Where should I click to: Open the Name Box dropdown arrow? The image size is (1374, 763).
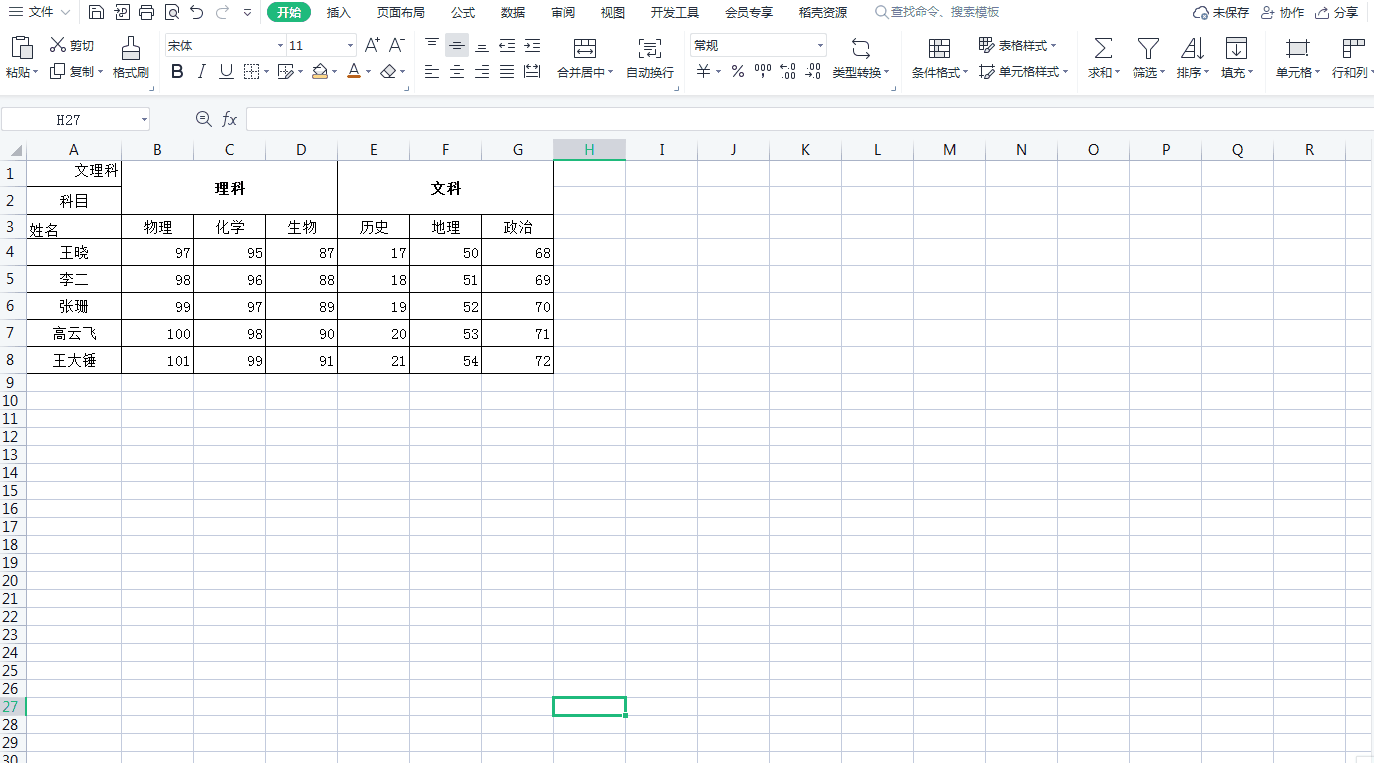(x=144, y=120)
